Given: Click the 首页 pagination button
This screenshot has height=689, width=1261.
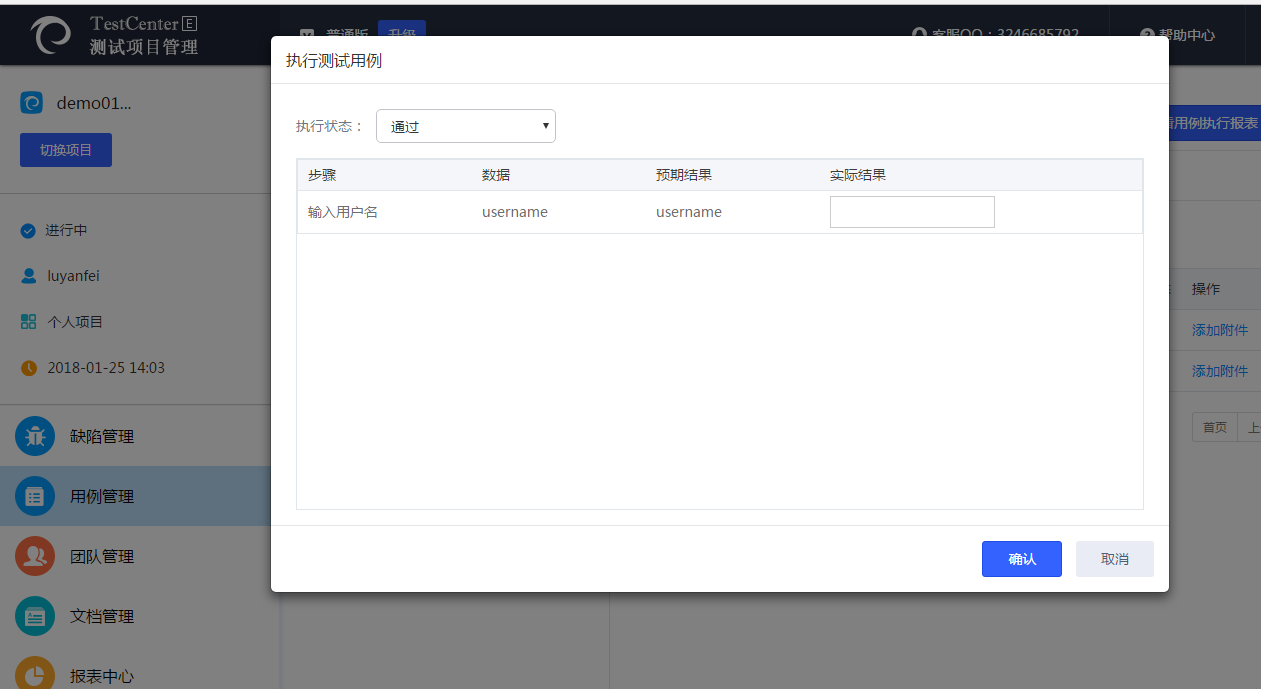Looking at the screenshot, I should coord(1214,427).
